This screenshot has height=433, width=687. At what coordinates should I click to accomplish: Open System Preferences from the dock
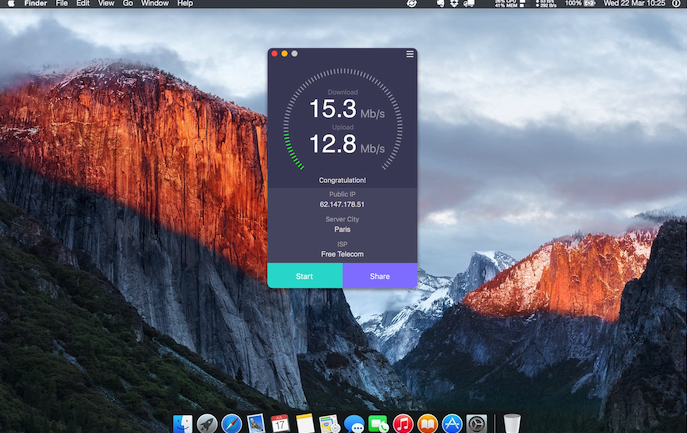[477, 423]
